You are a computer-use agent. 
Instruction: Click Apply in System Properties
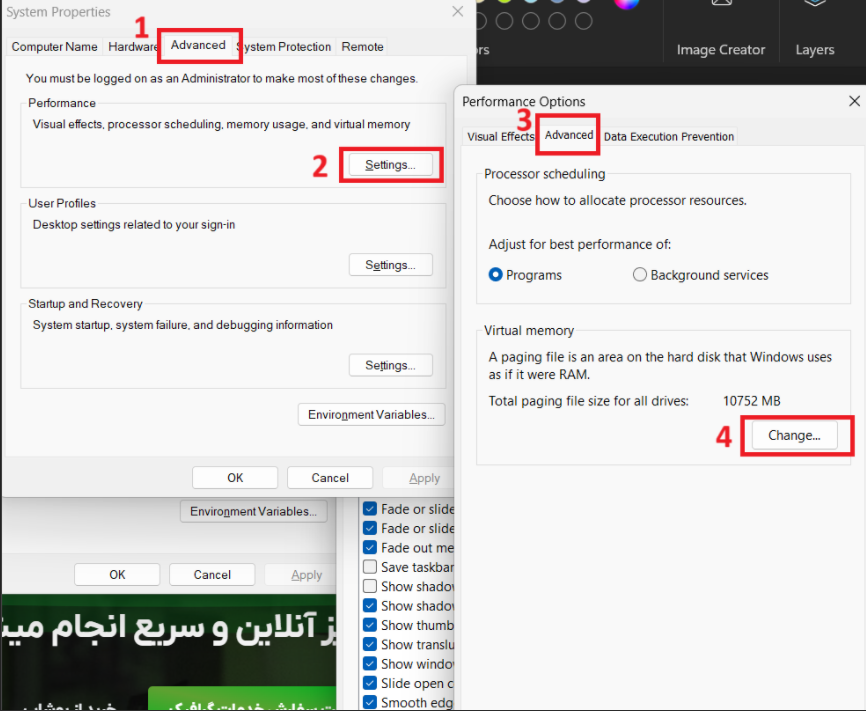coord(424,477)
